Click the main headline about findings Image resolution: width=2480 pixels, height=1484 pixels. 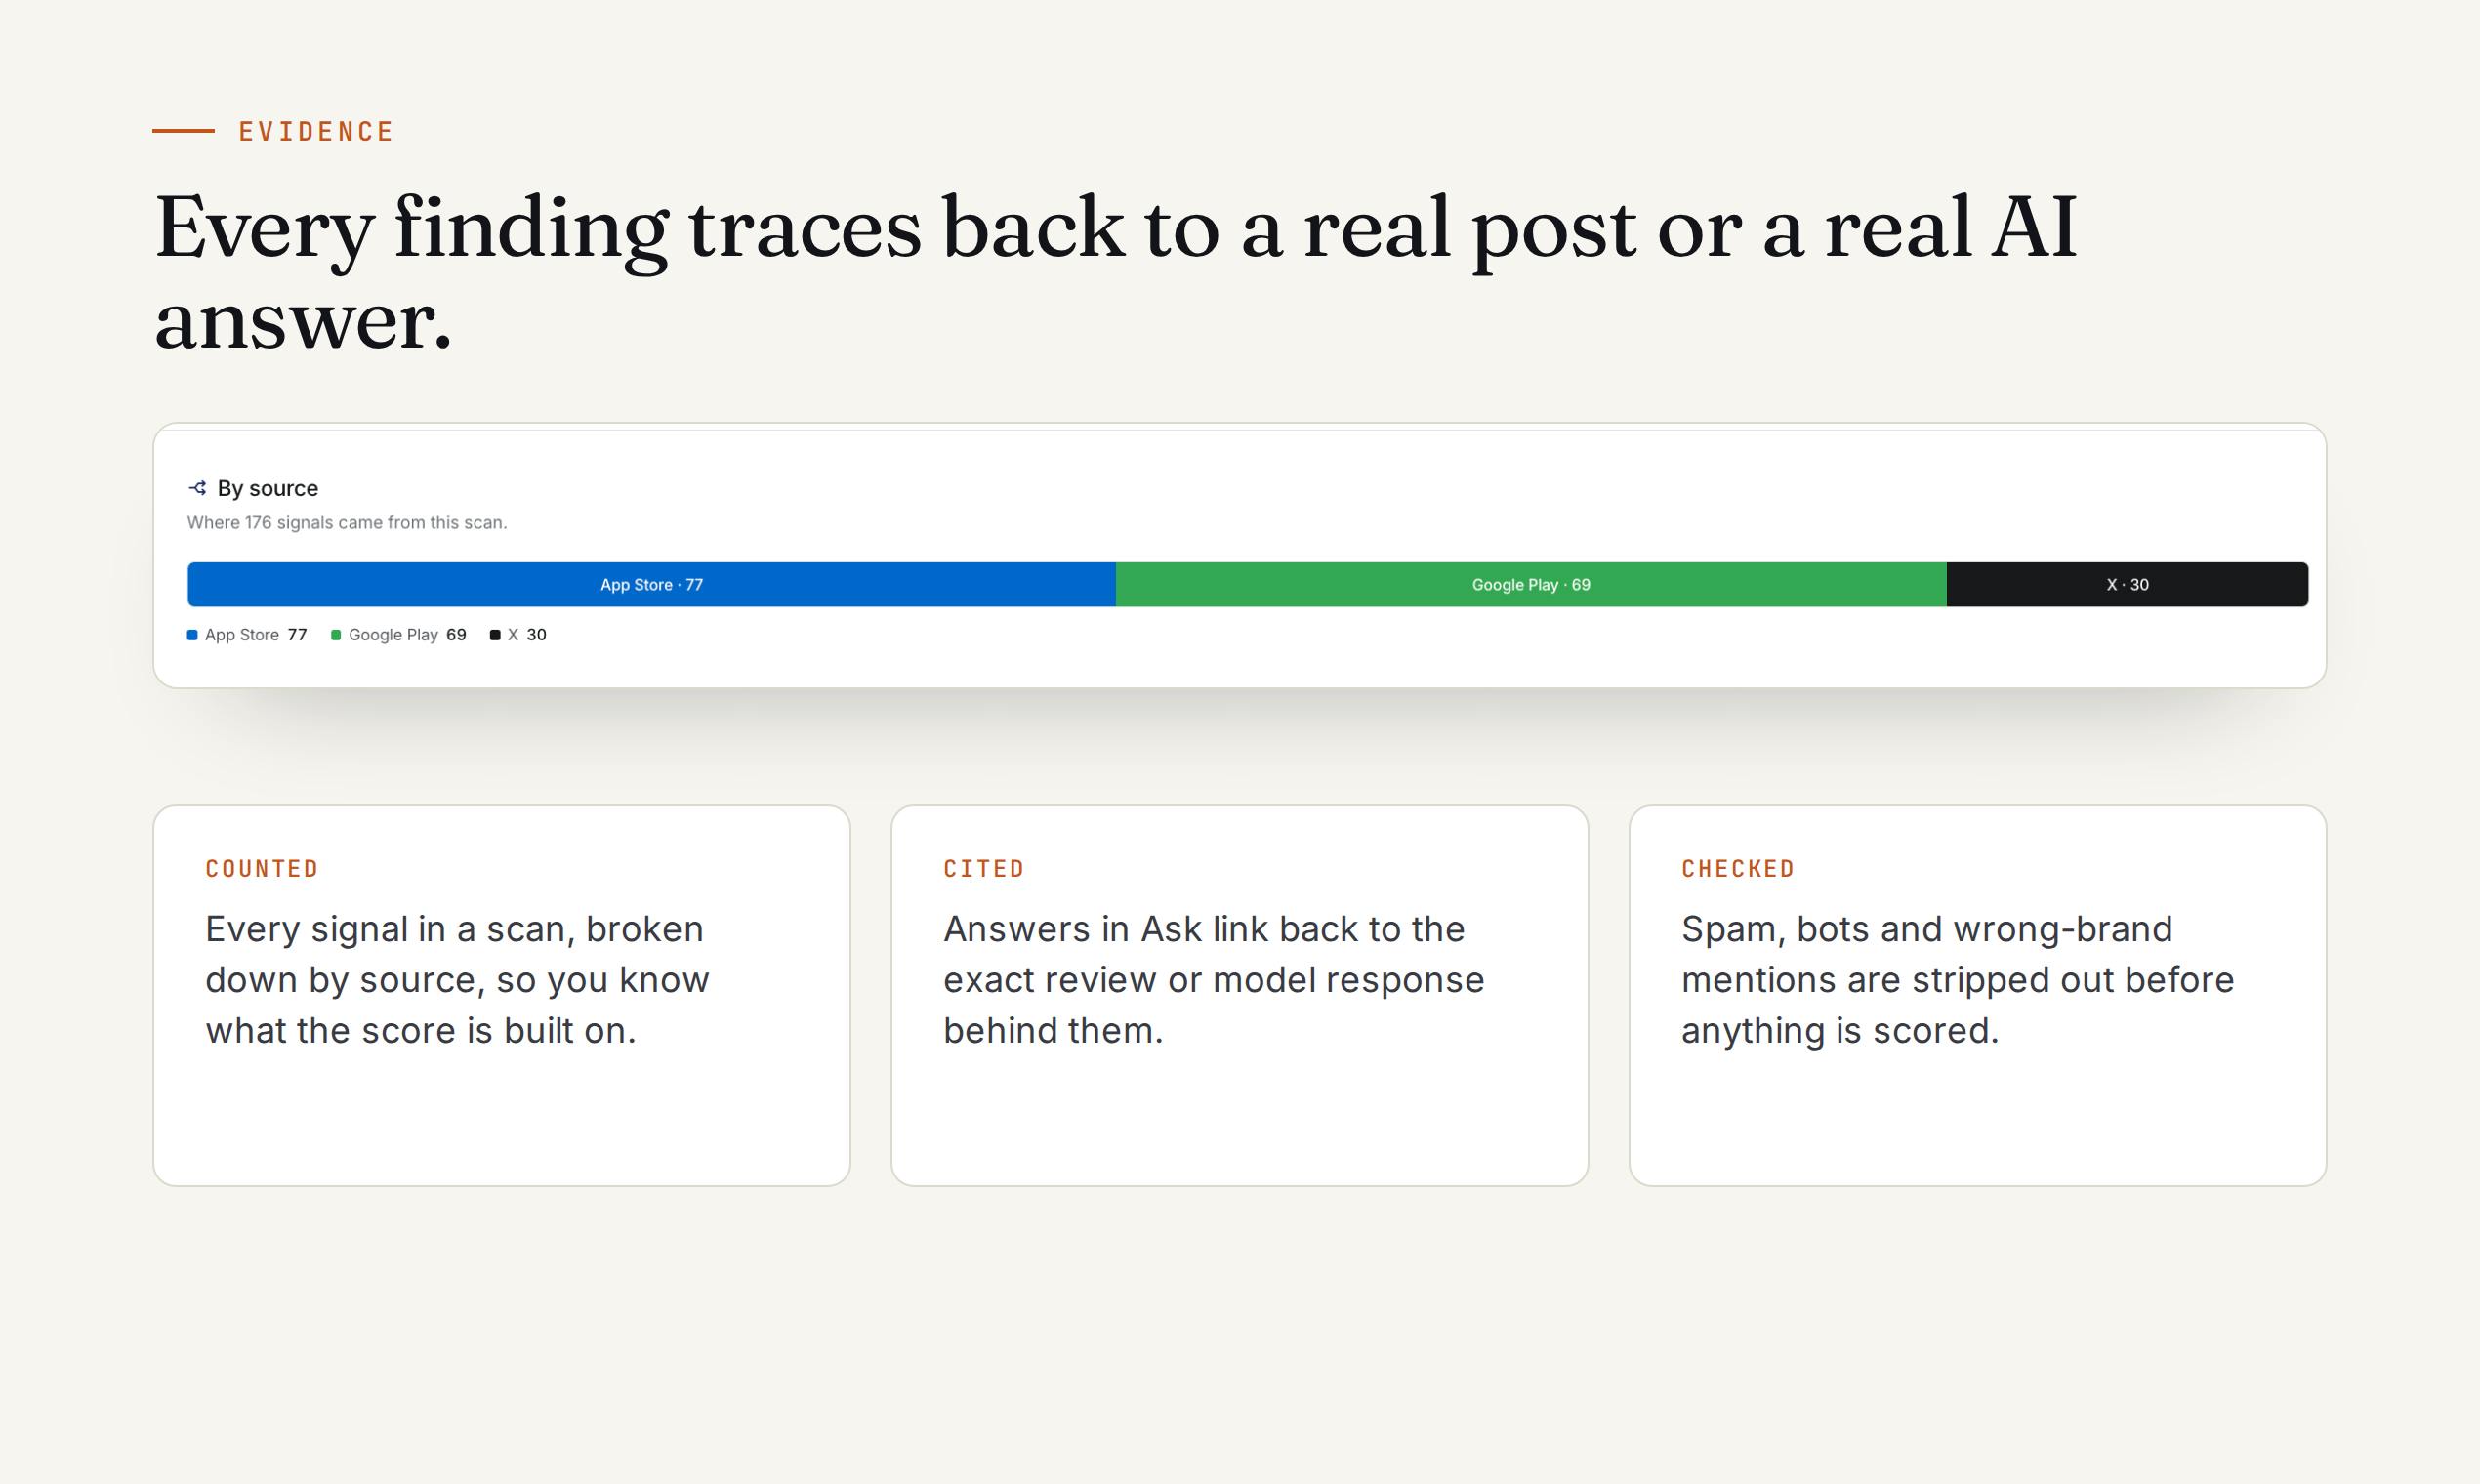[1116, 272]
